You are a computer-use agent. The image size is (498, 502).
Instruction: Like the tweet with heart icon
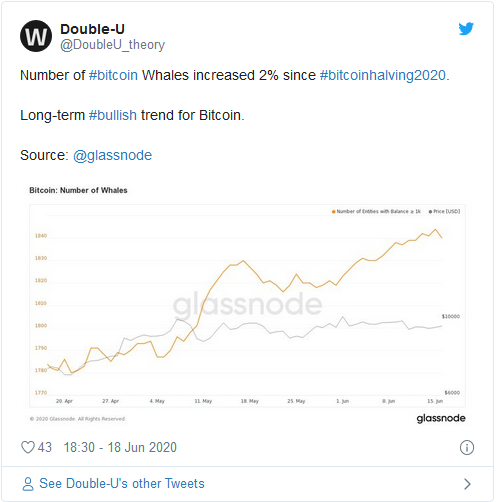coord(28,447)
